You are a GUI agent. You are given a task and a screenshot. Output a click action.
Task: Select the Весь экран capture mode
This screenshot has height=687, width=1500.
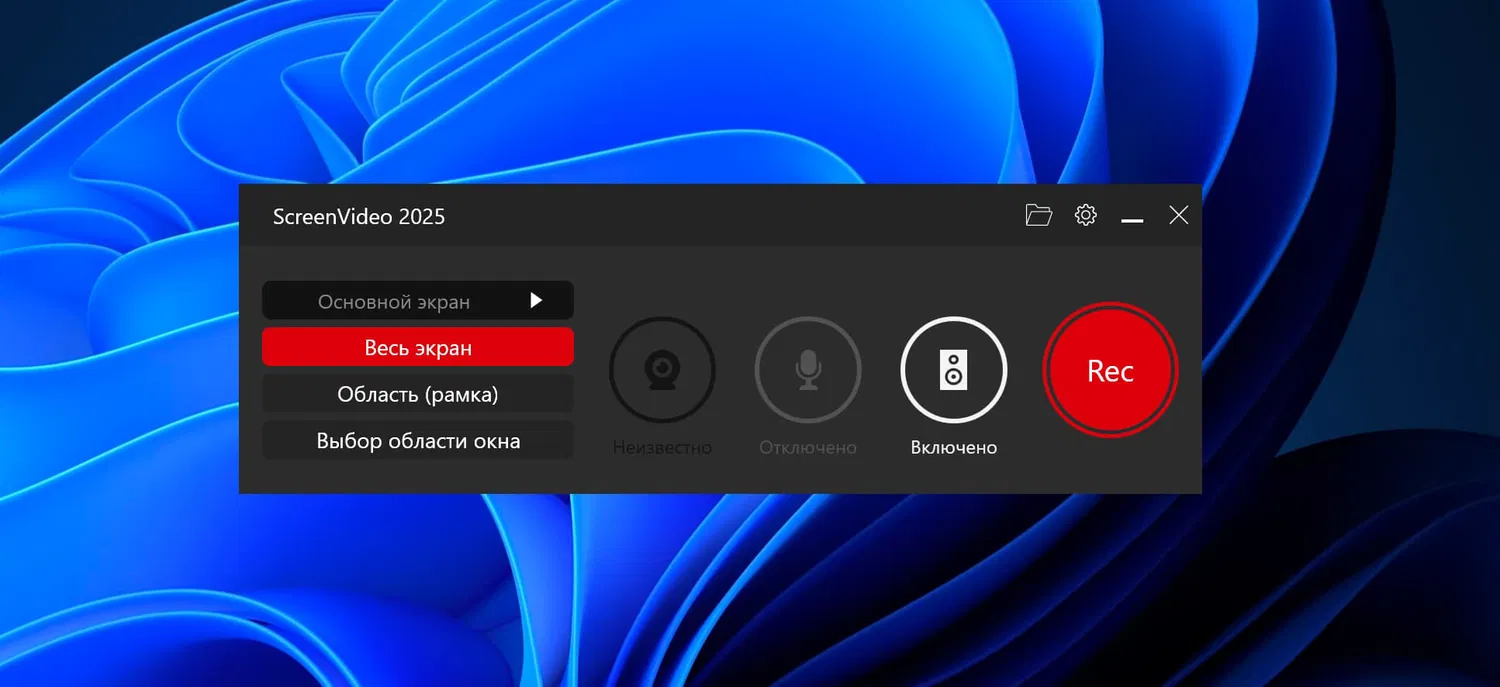[418, 347]
